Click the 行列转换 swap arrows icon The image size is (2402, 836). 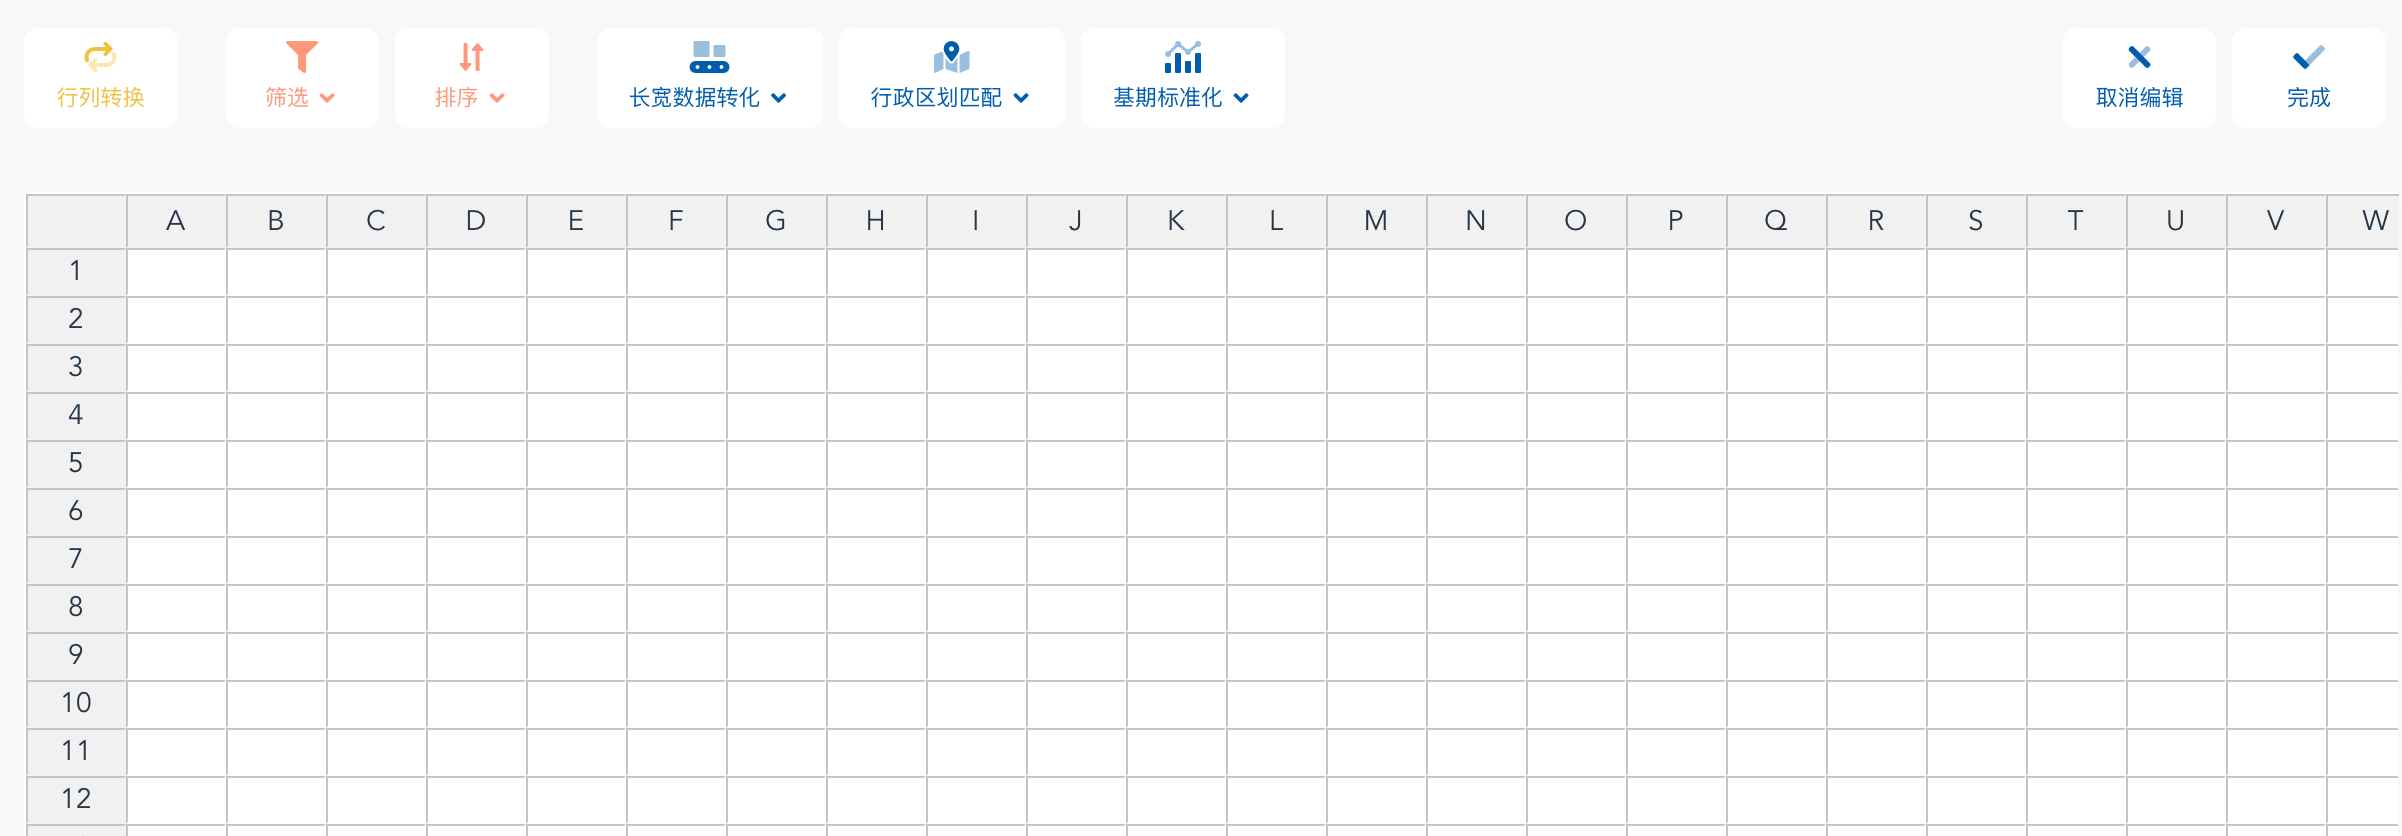click(x=100, y=57)
